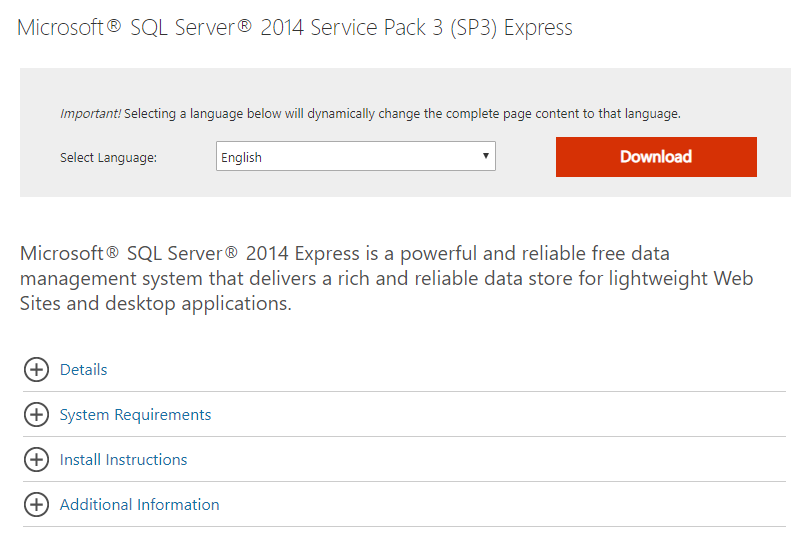Click the plus icon beside Details
800x555 pixels.
click(x=36, y=370)
